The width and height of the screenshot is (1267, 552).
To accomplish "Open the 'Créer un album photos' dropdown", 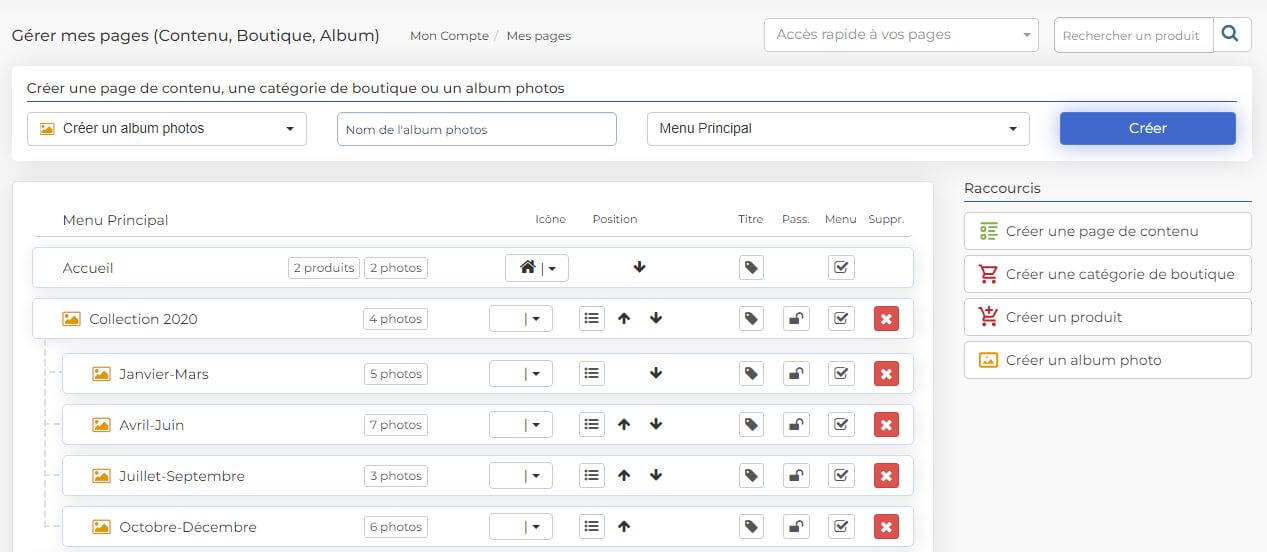I will (167, 129).
